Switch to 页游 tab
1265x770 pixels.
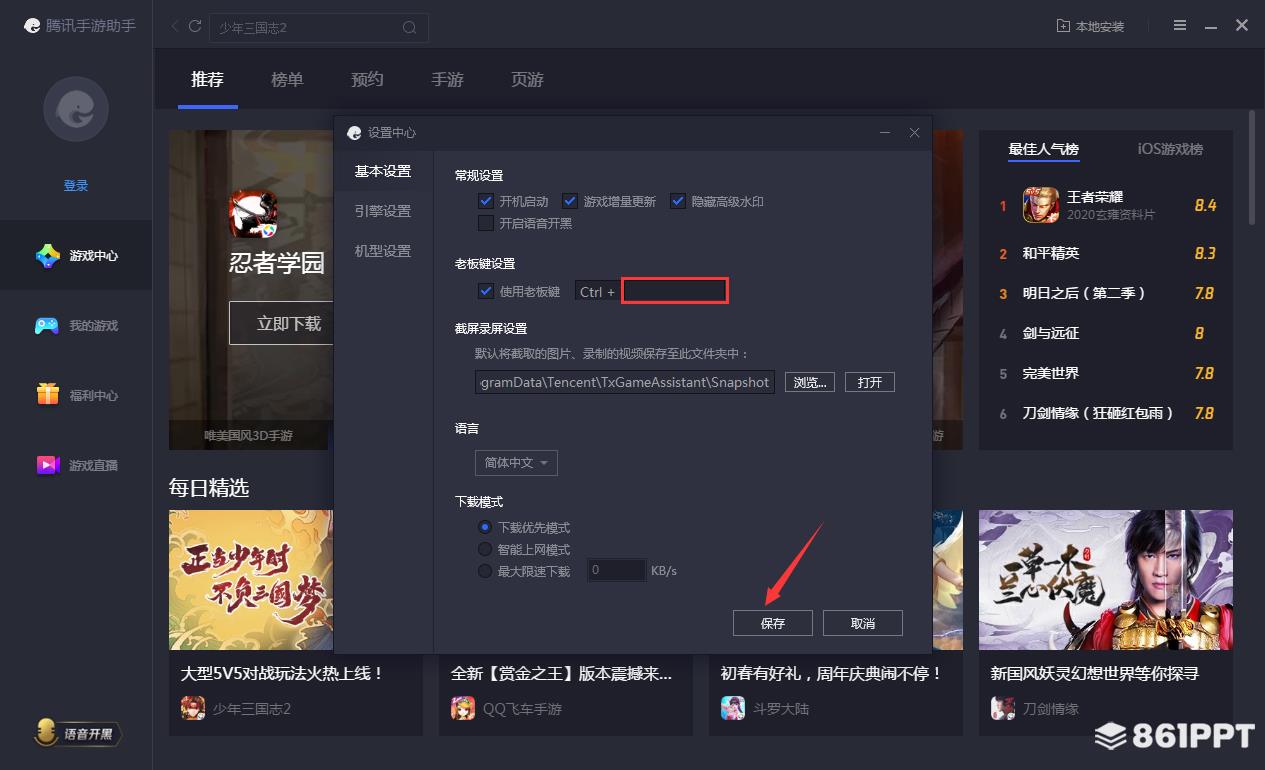click(527, 79)
